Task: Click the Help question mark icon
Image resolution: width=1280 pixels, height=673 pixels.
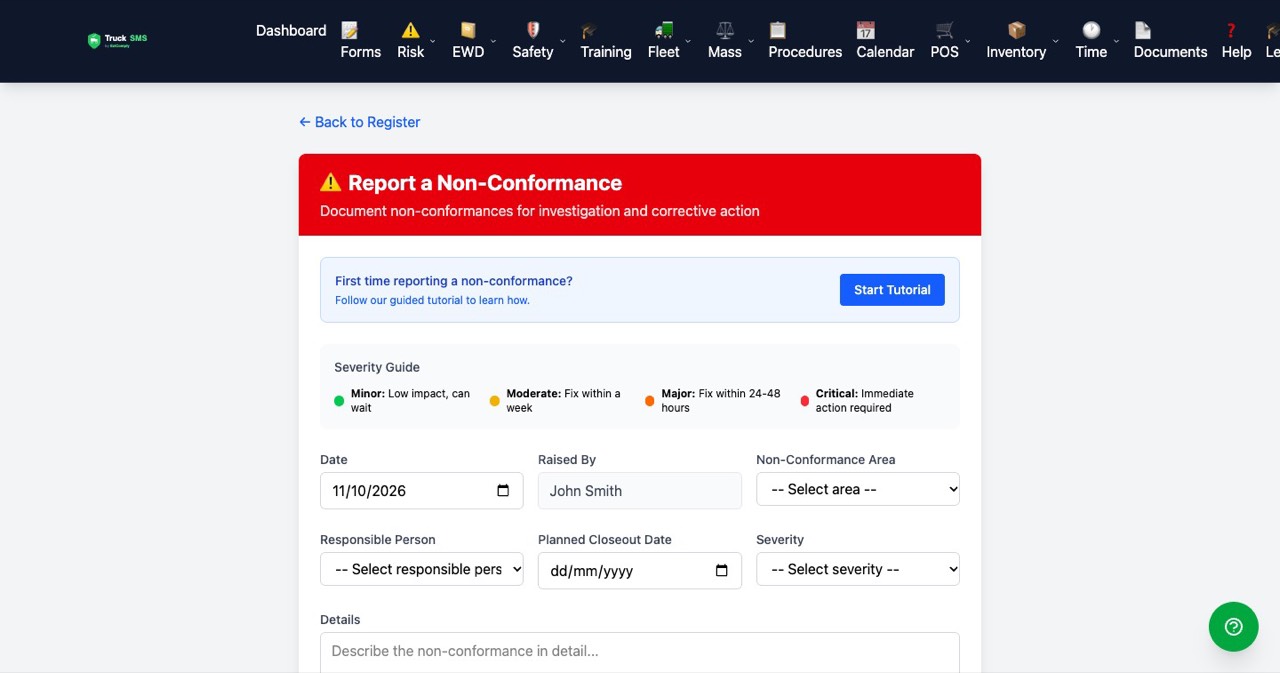Action: pos(1231,31)
